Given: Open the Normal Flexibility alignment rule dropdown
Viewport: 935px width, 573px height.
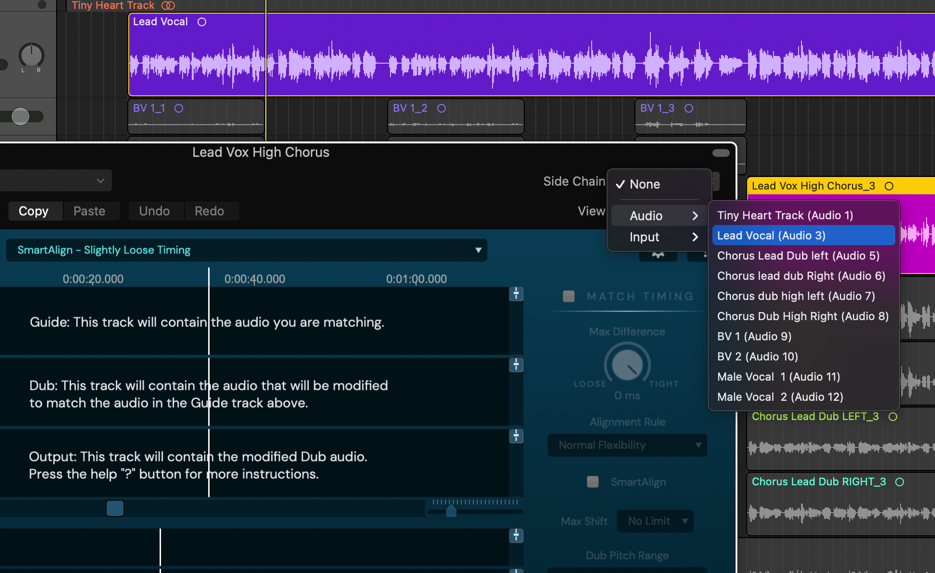Looking at the screenshot, I should pyautogui.click(x=627, y=445).
